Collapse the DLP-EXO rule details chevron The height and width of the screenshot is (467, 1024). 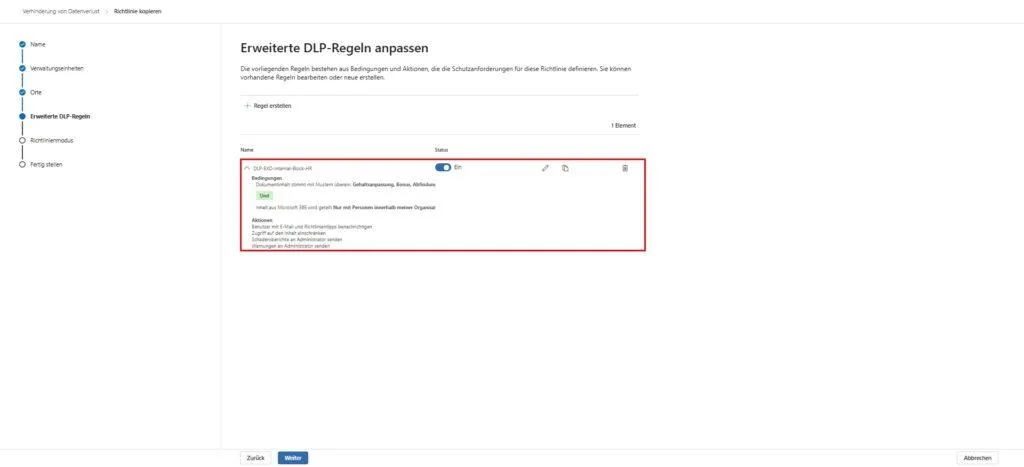pyautogui.click(x=247, y=169)
